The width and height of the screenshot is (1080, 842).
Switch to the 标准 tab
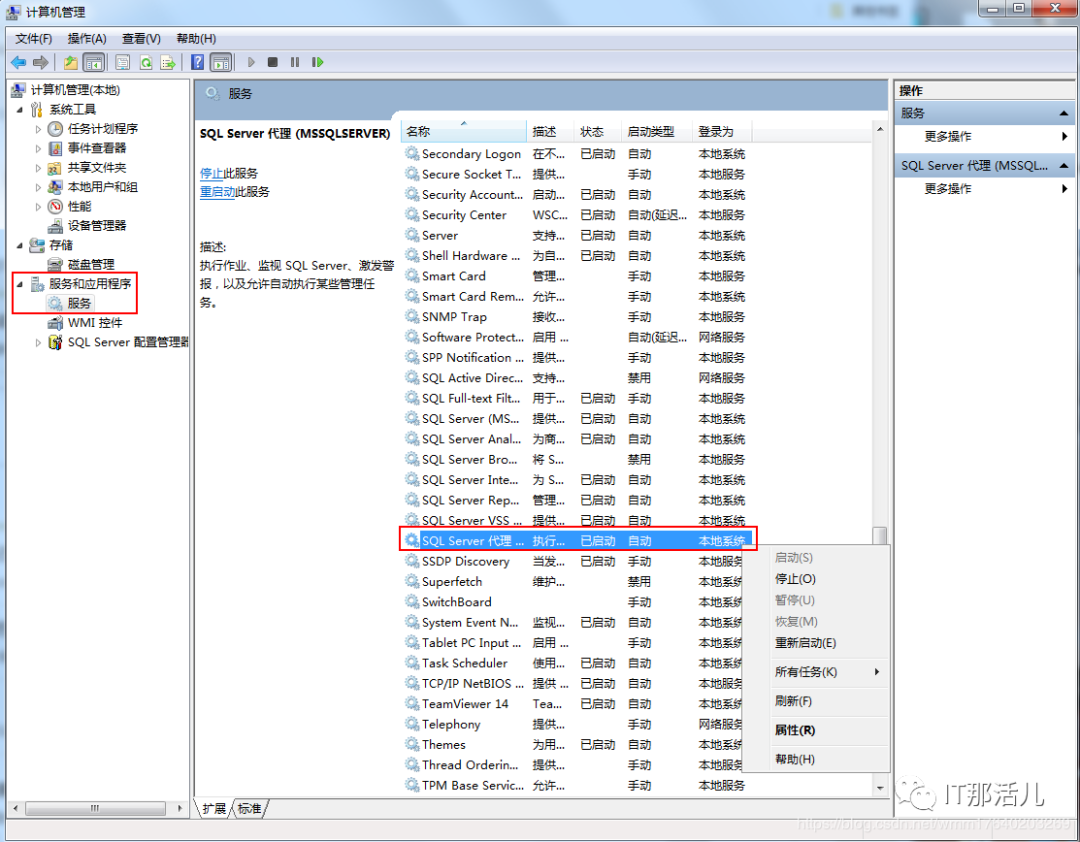(249, 809)
